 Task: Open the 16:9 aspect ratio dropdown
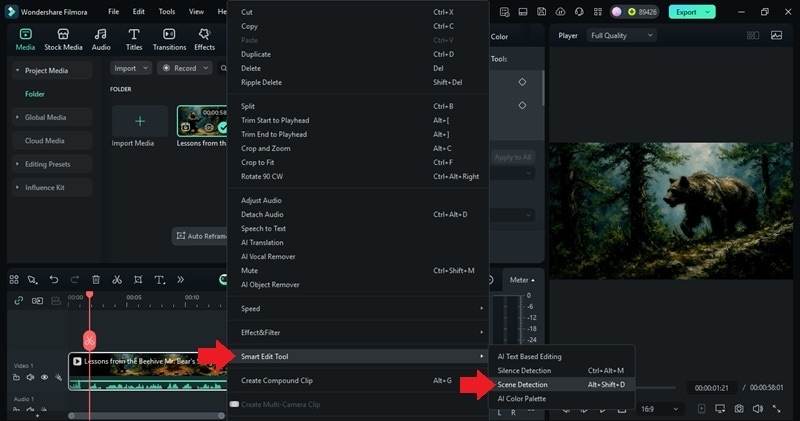click(x=660, y=409)
